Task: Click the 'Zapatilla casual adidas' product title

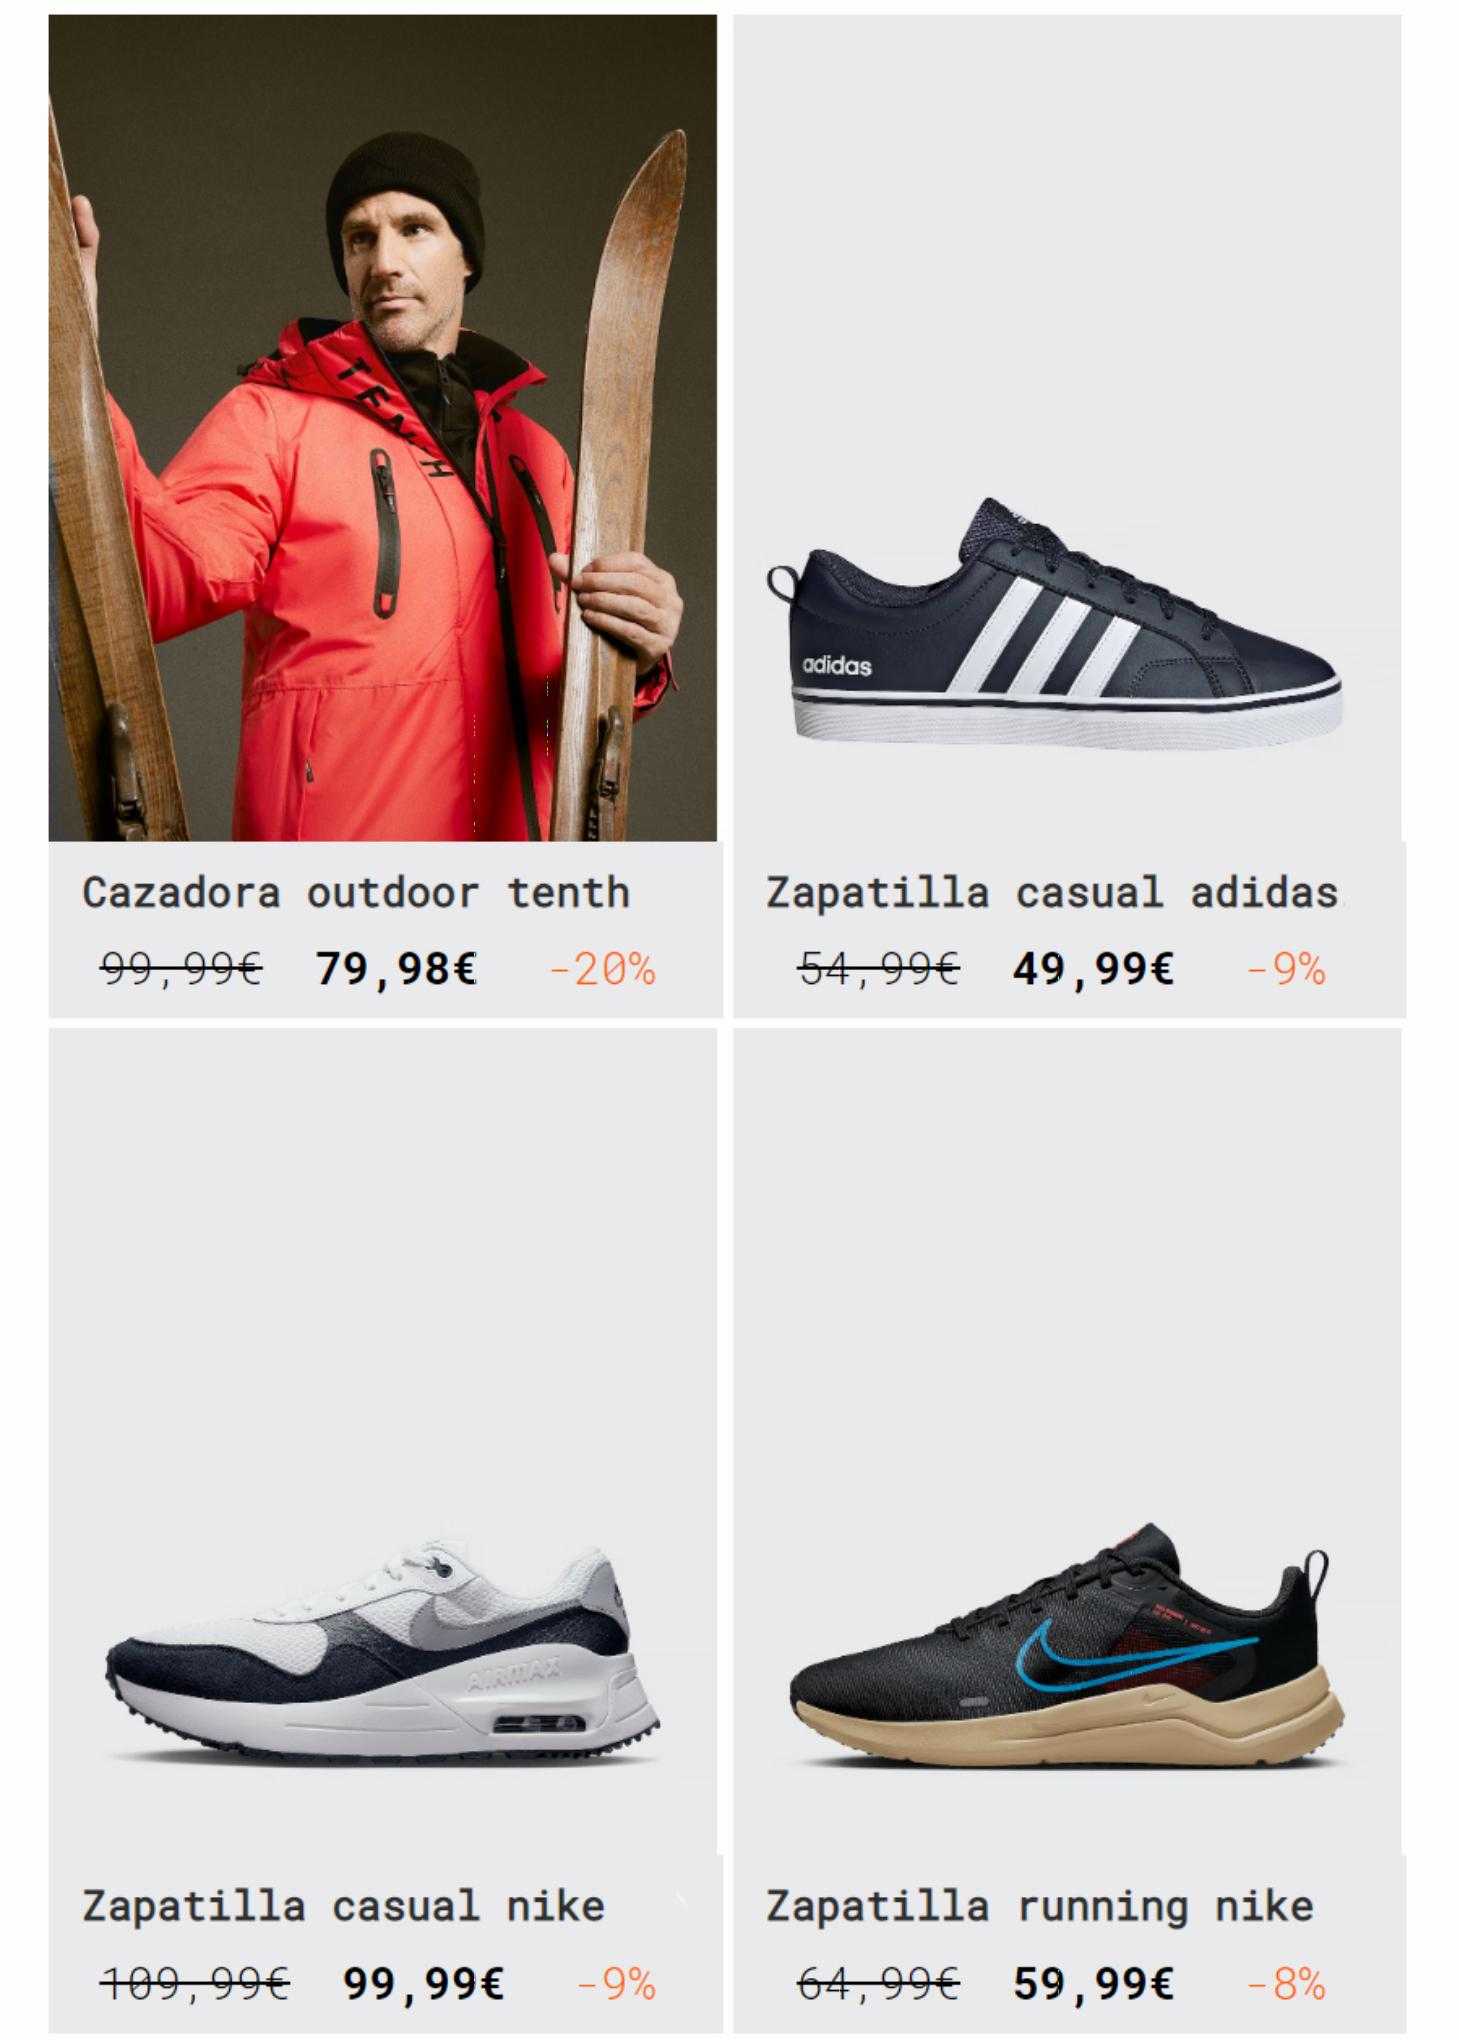Action: (1053, 892)
